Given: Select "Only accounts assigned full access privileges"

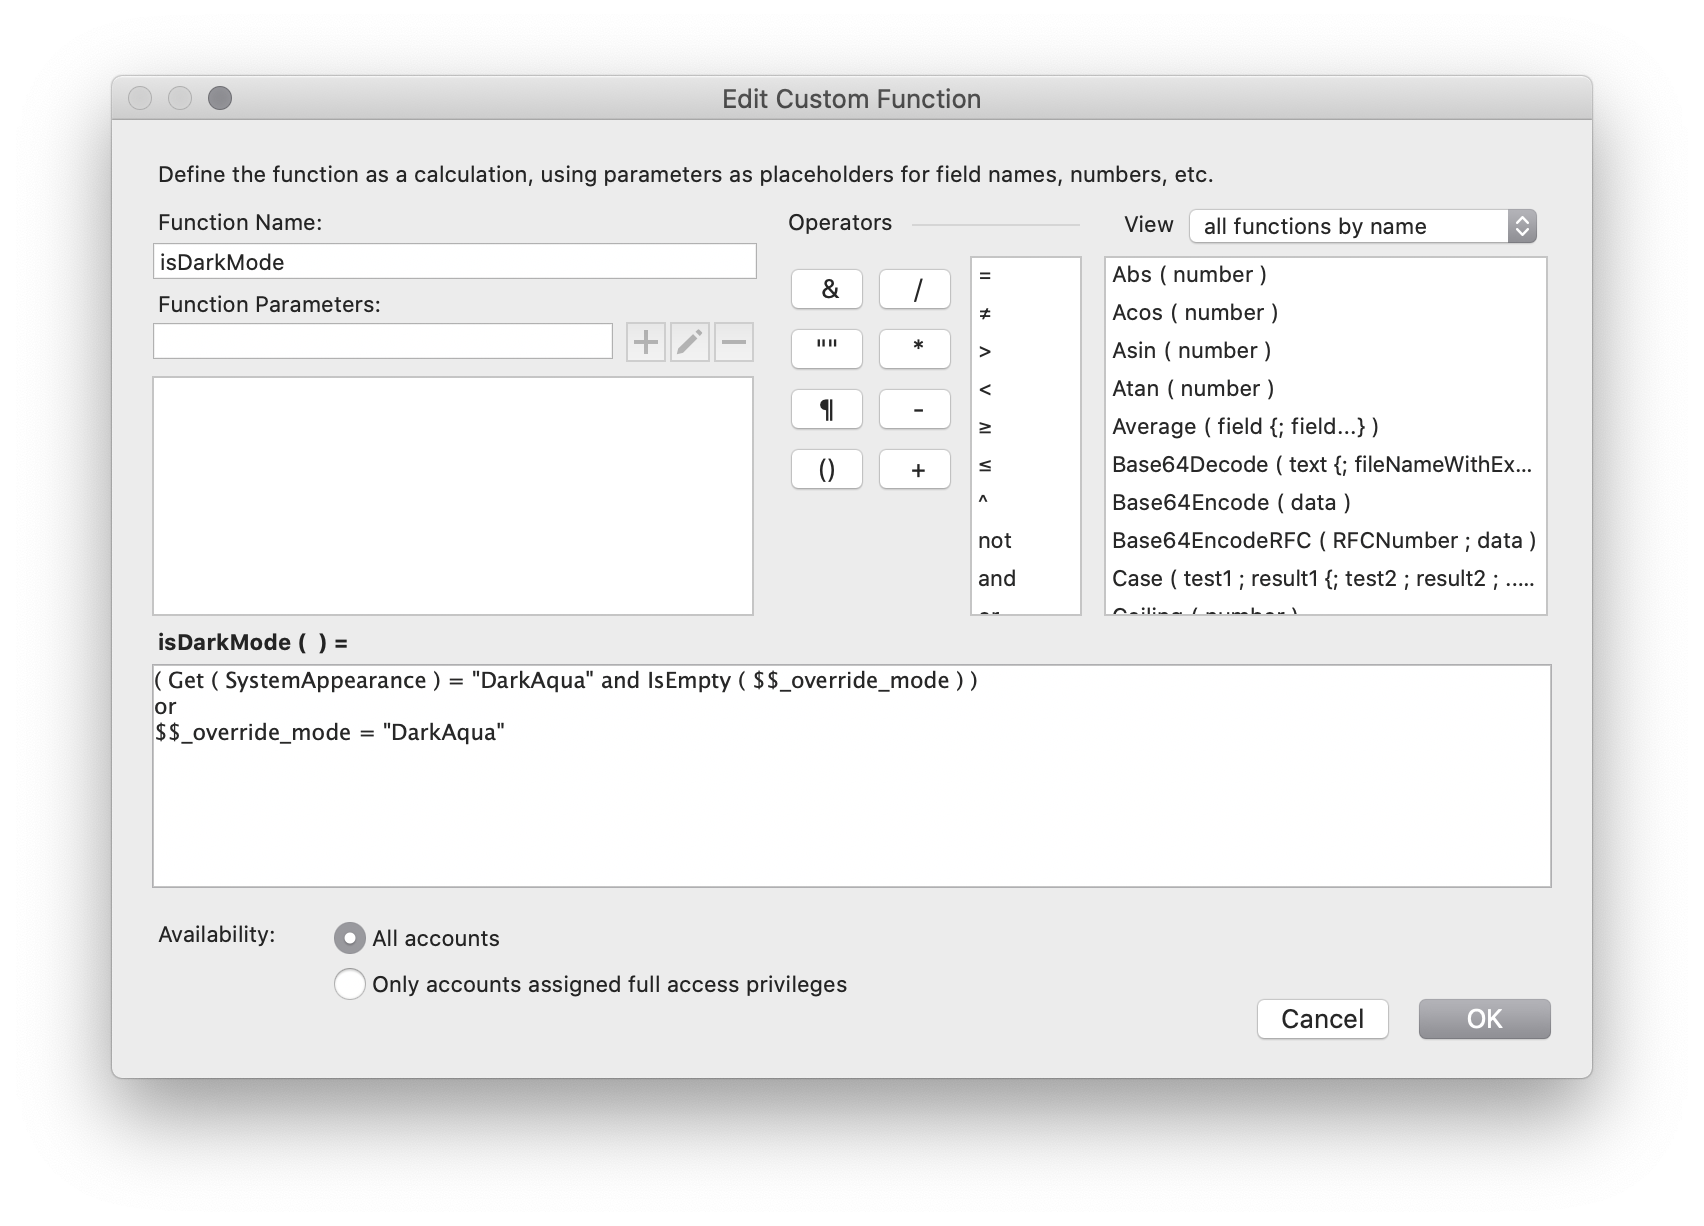Looking at the screenshot, I should pyautogui.click(x=349, y=984).
